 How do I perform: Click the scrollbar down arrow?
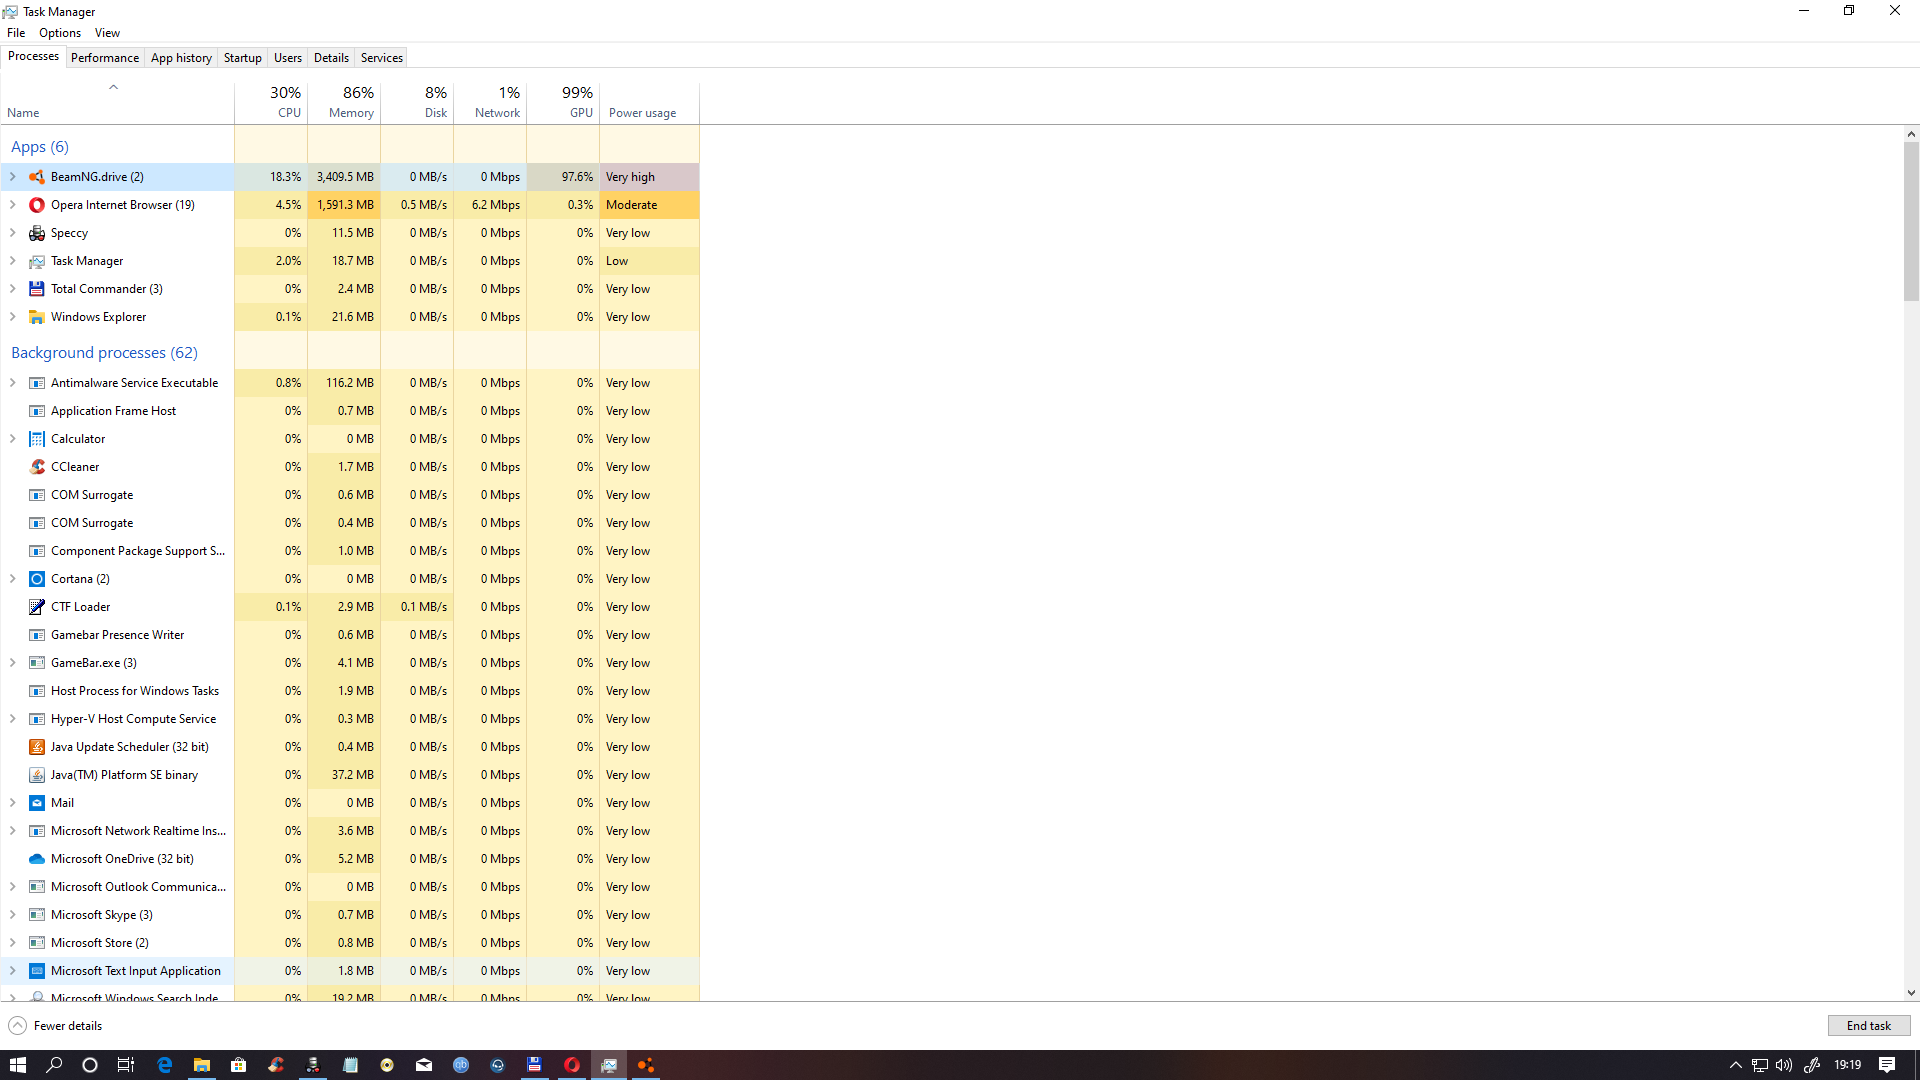tap(1911, 993)
